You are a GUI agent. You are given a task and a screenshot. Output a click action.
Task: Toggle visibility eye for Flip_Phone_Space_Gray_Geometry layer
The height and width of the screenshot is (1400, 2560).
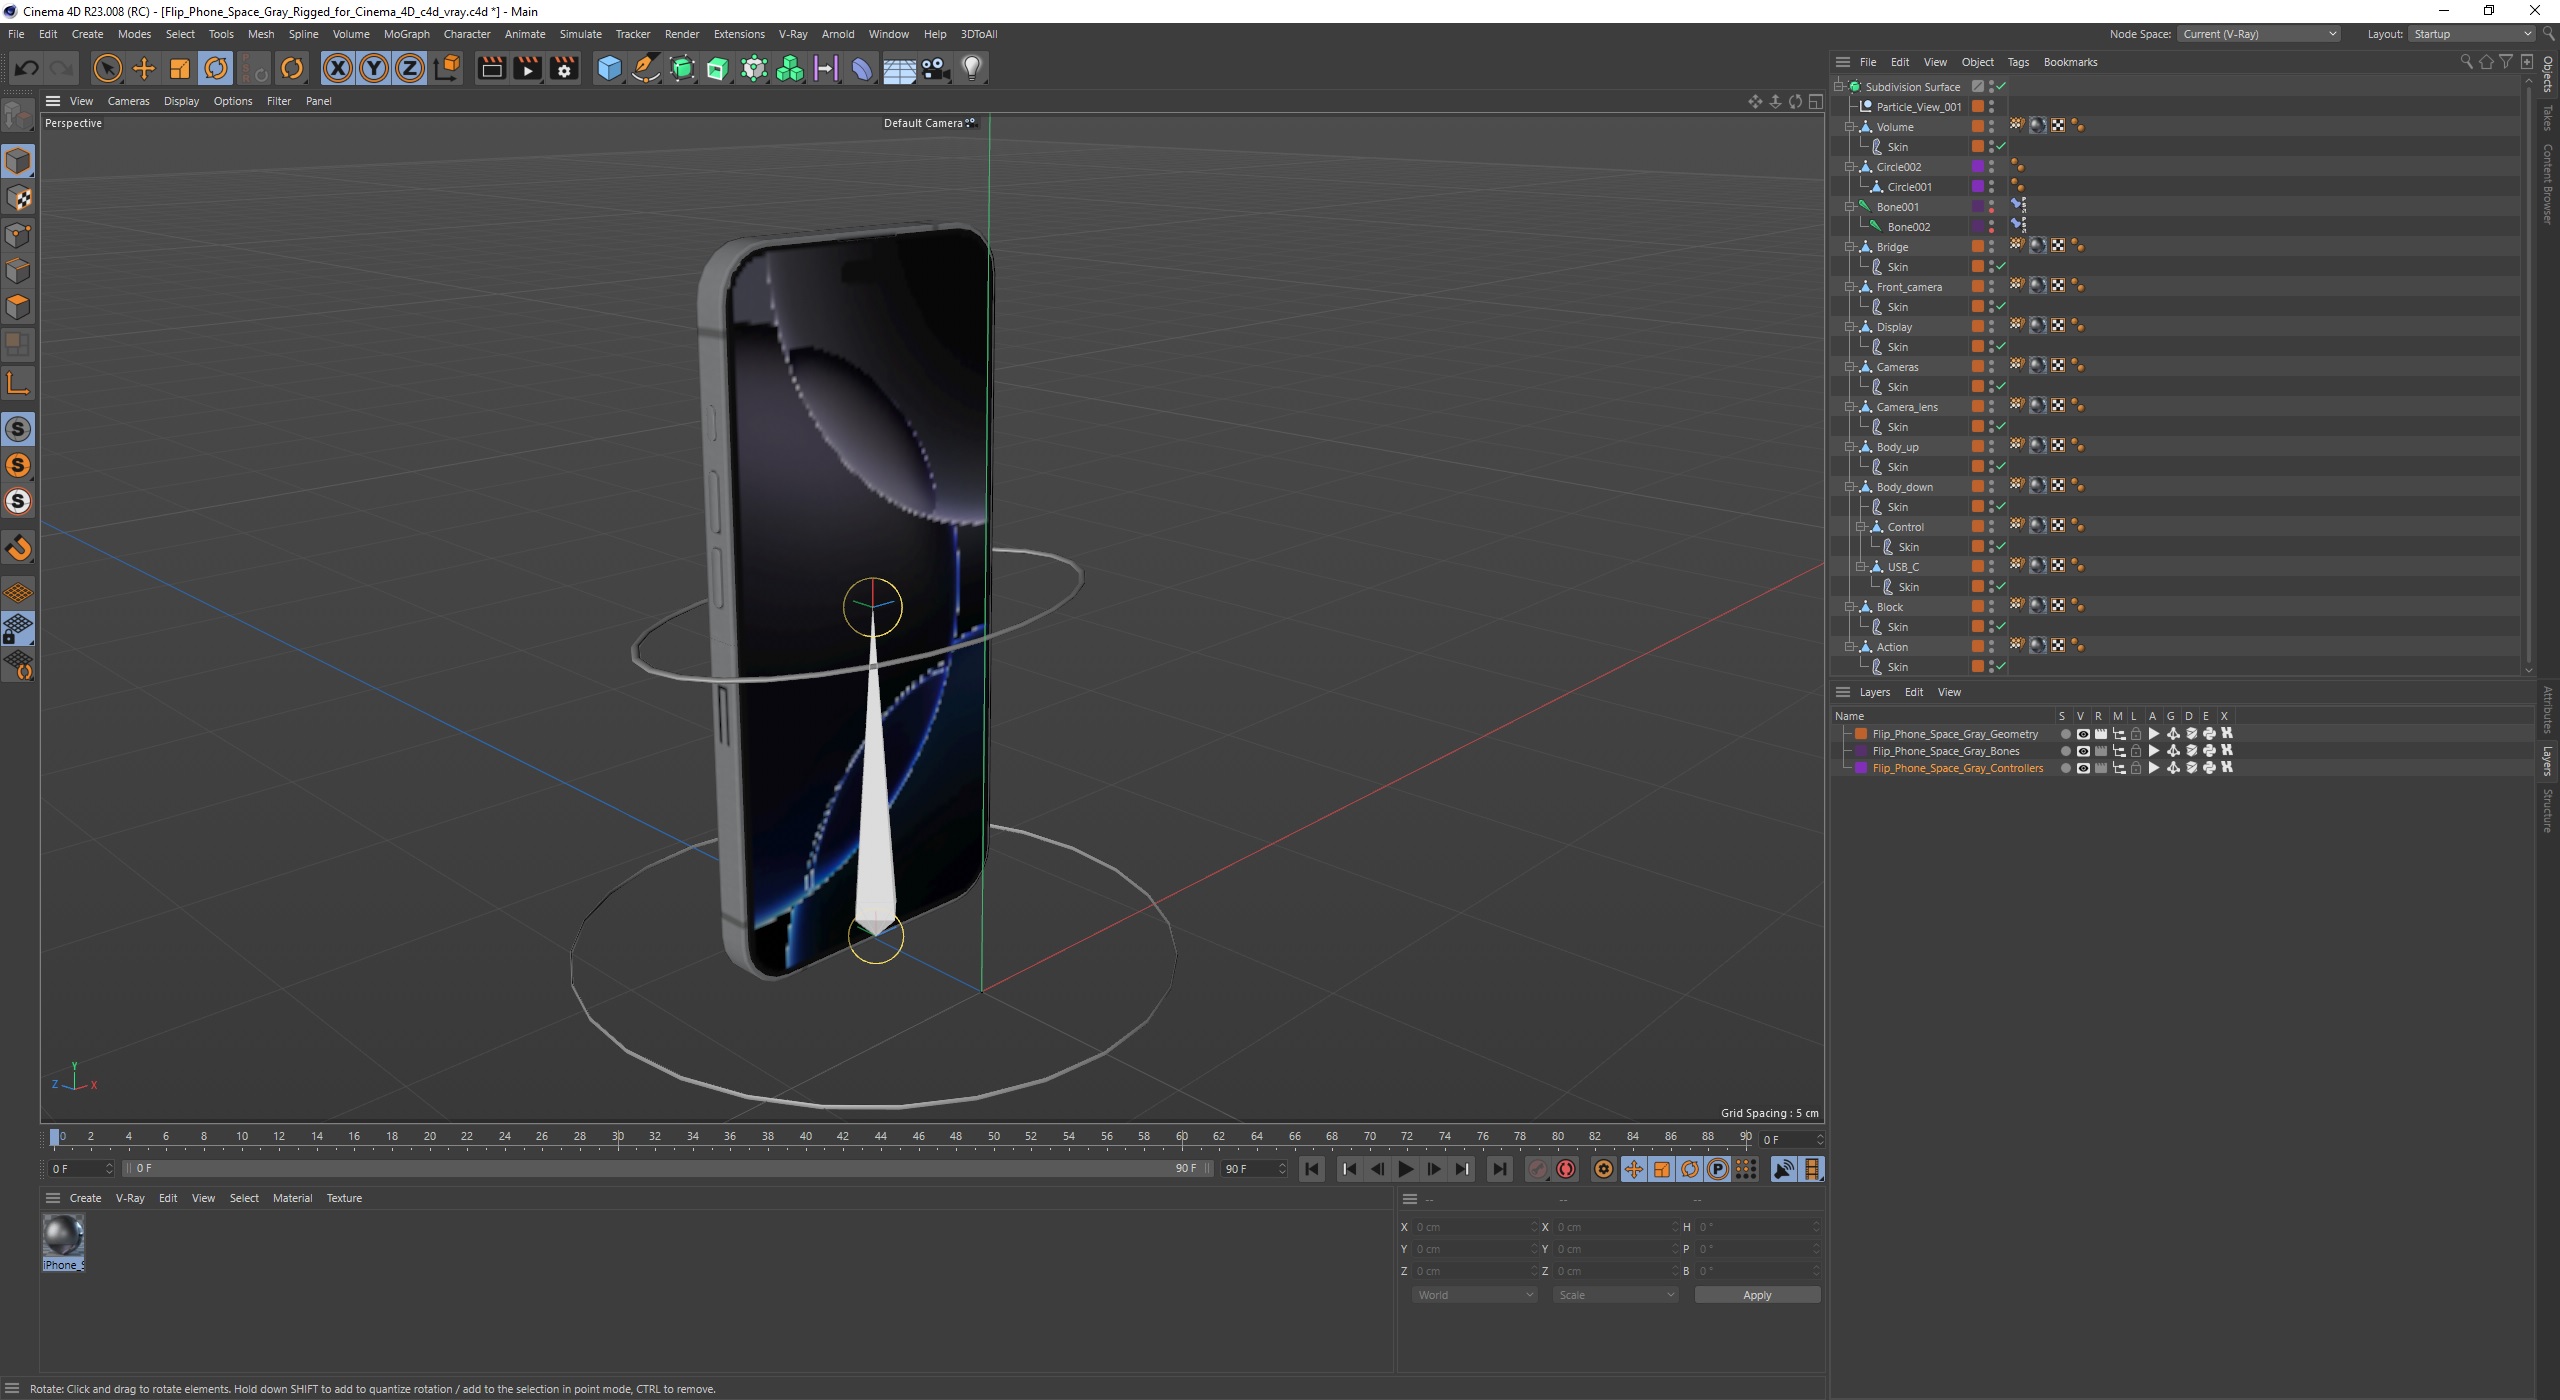coord(2083,734)
